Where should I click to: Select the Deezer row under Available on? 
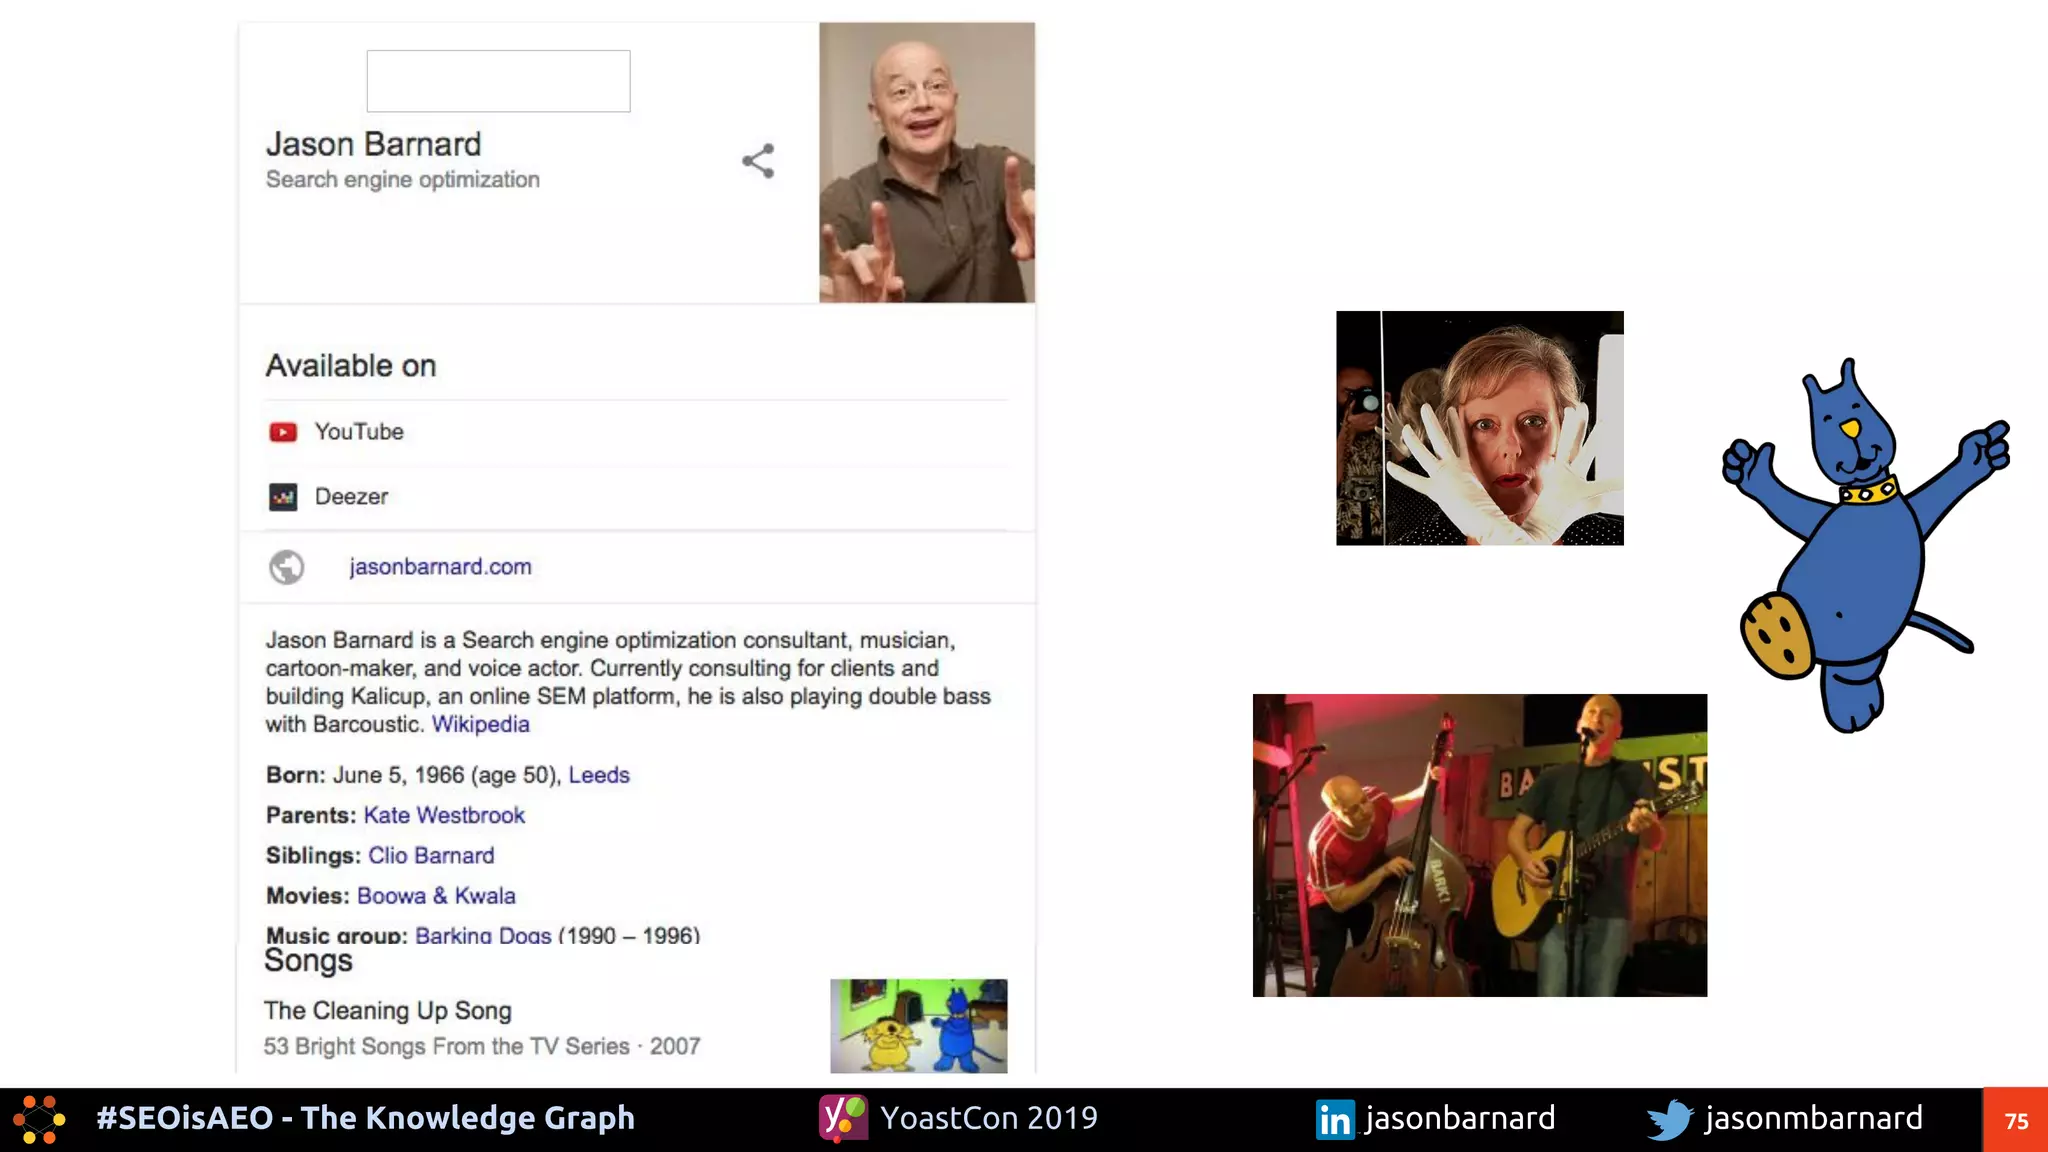(637, 497)
